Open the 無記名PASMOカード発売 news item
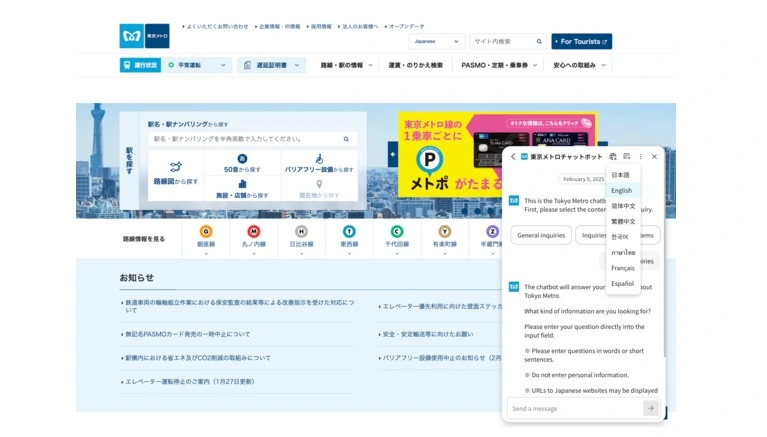767x437 pixels. tap(186, 334)
